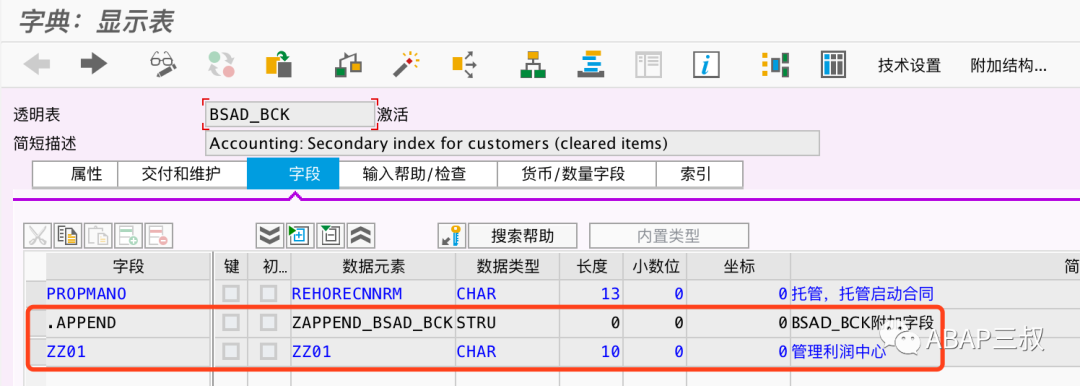
Task: Click the 附加结构... button
Action: coord(1008,66)
